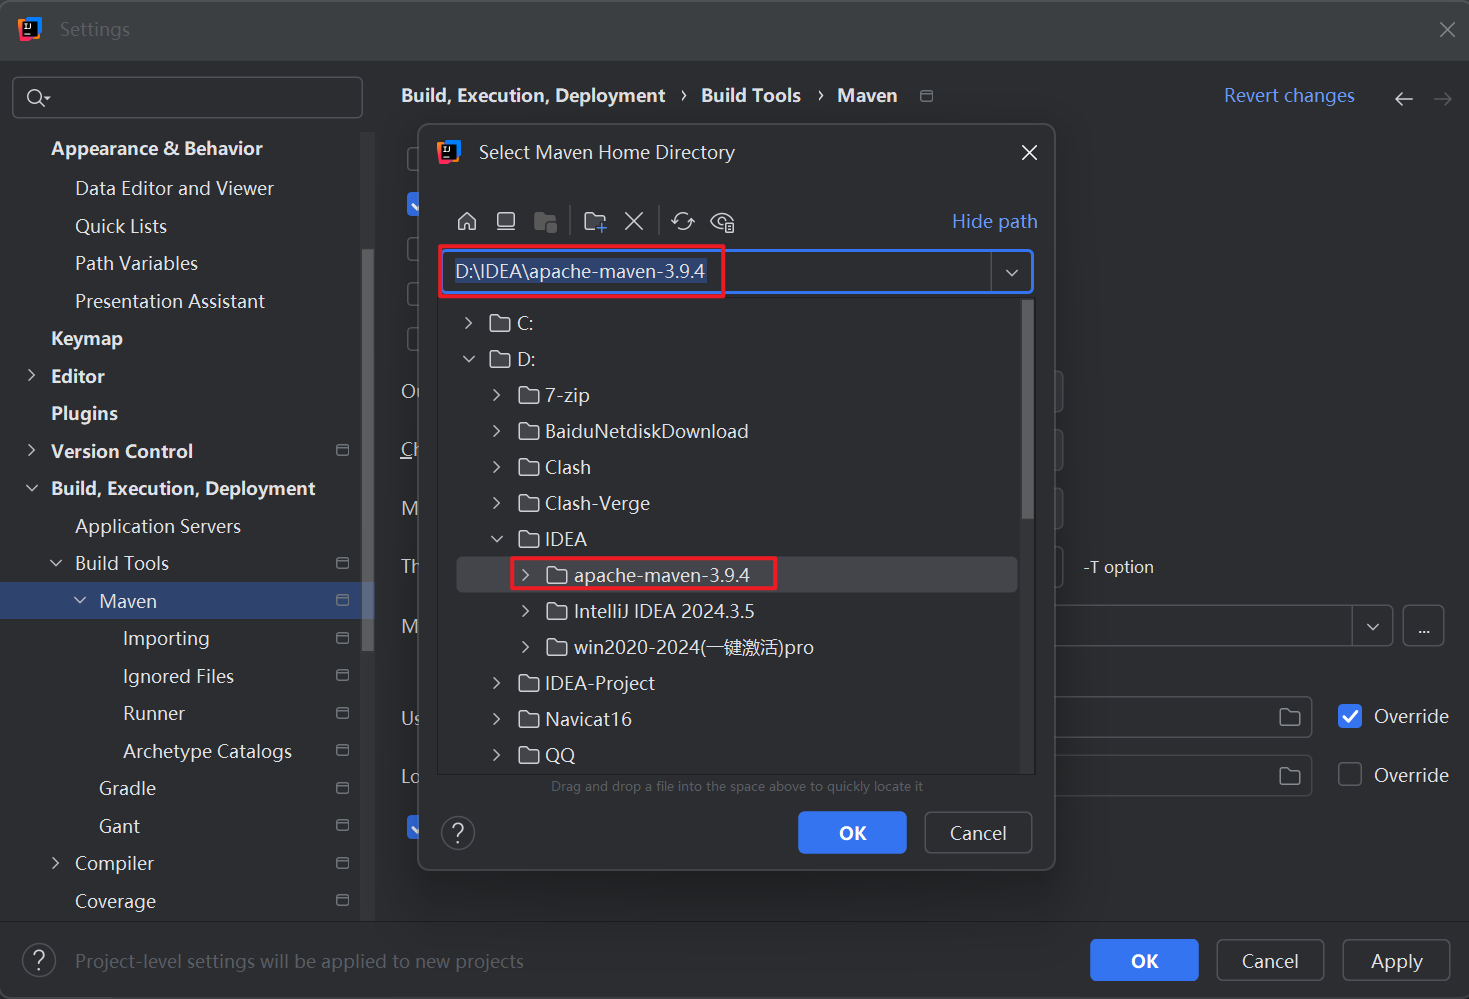1469x999 pixels.
Task: Click the project-level icon beside Maven breadcrumb
Action: pos(927,96)
